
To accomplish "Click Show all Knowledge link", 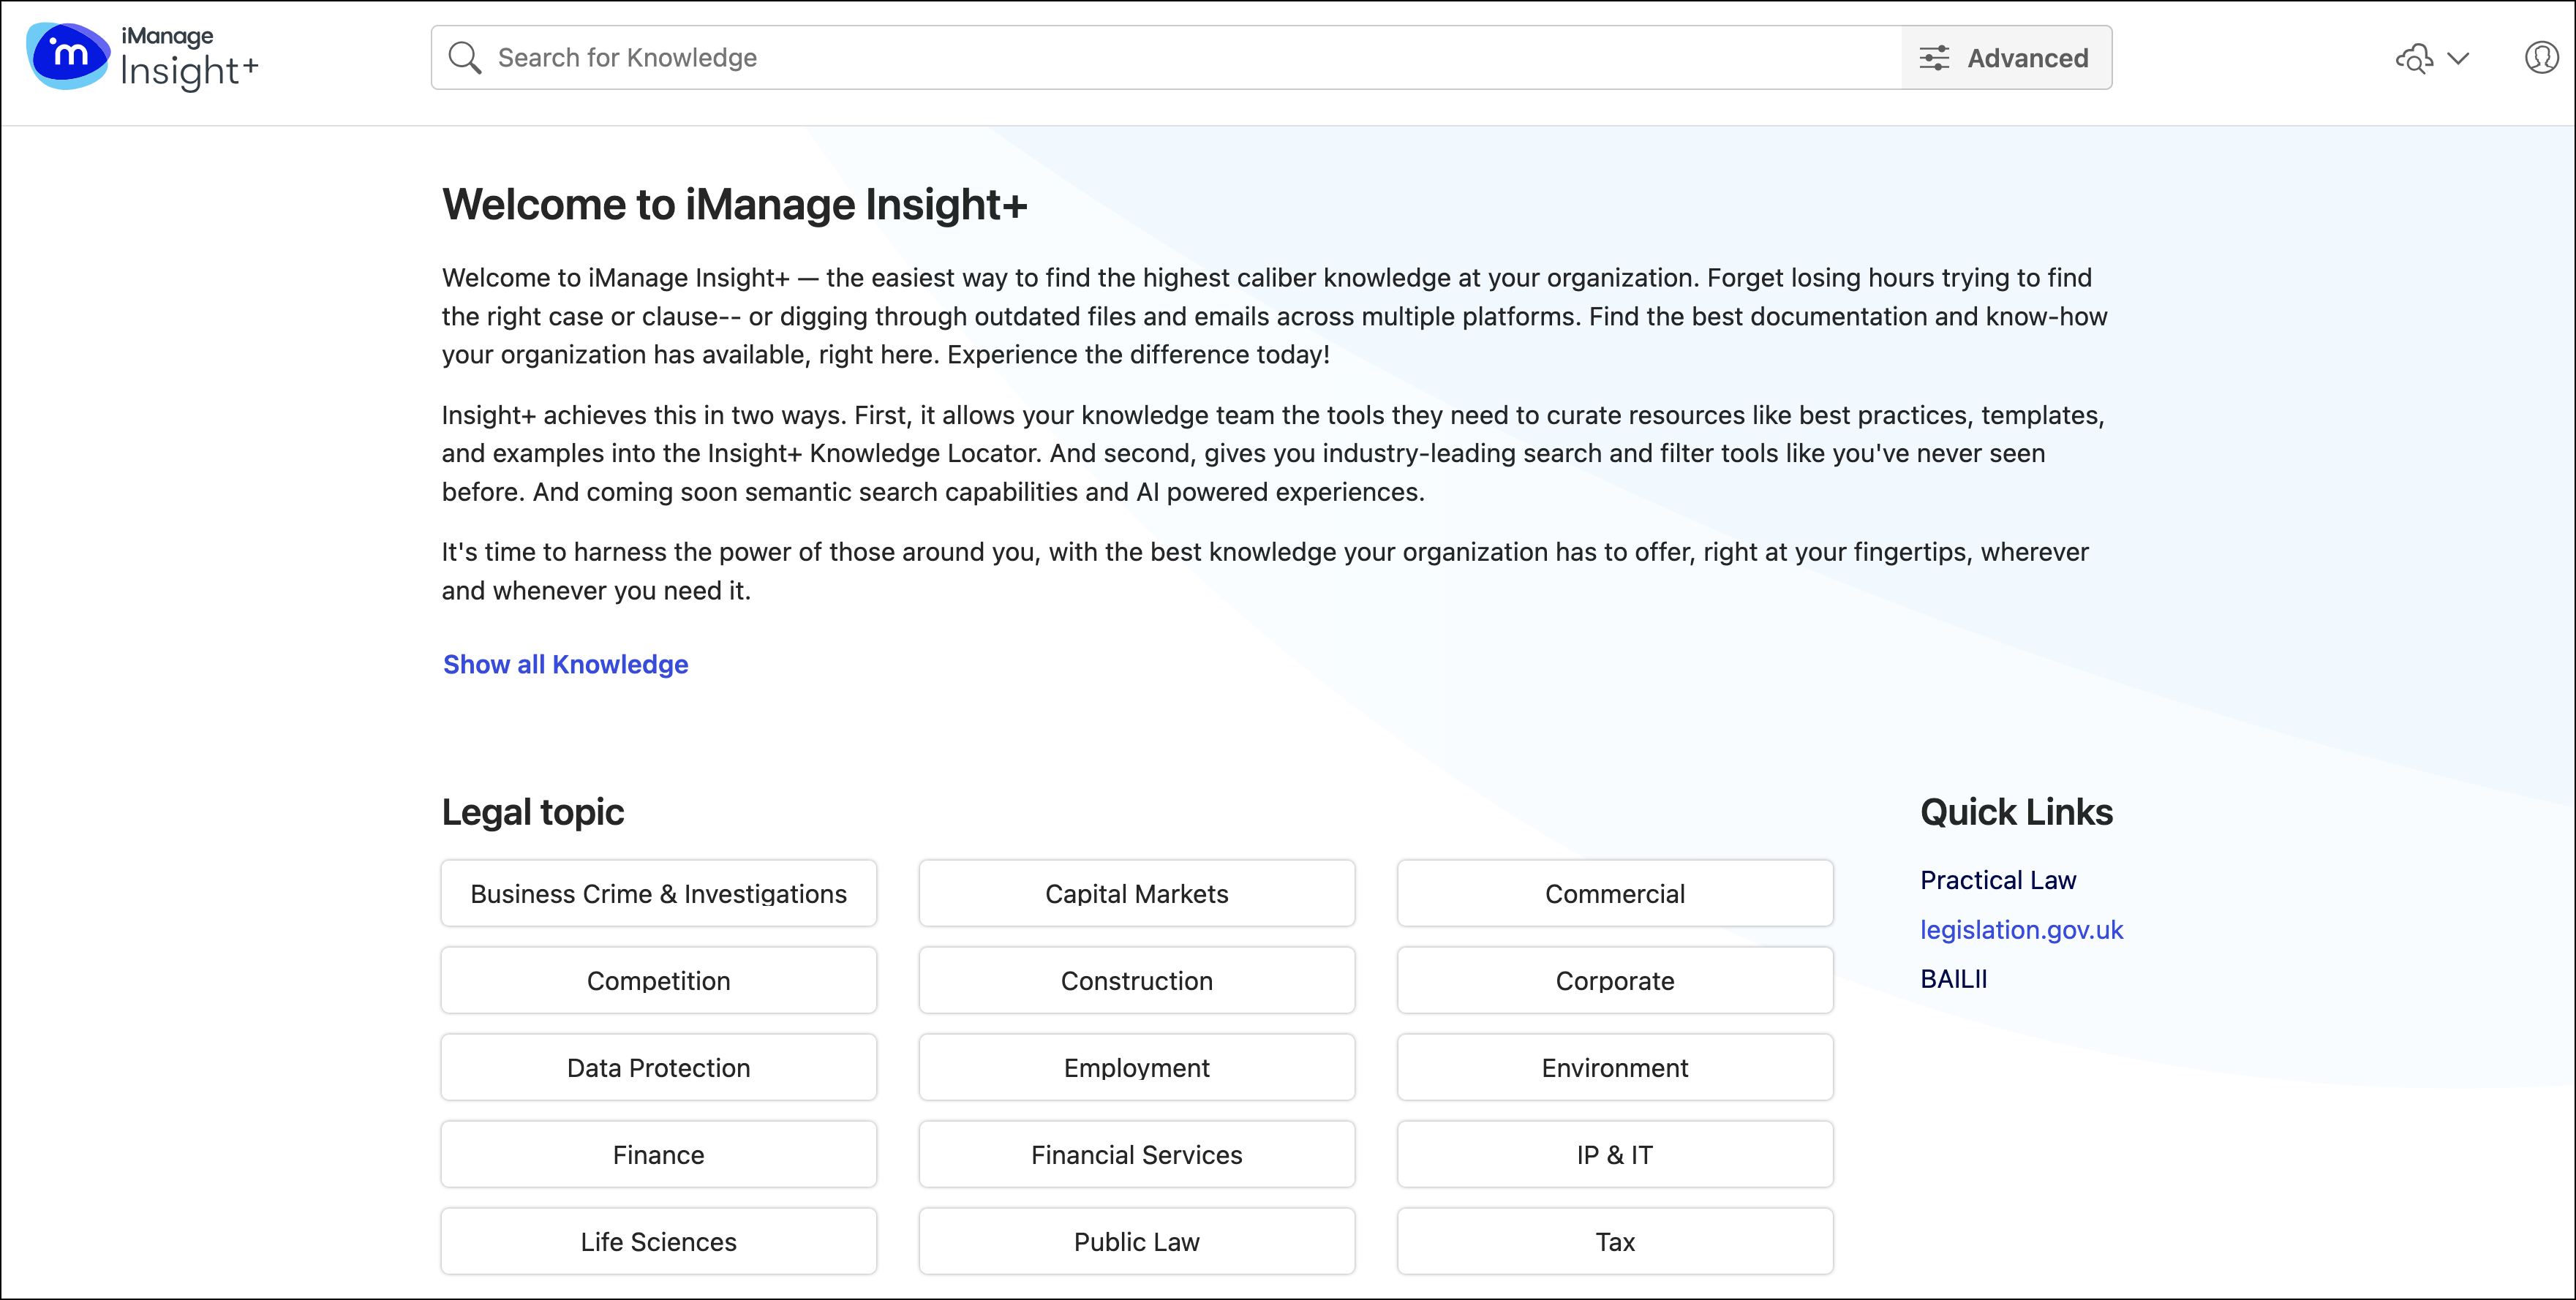I will (565, 664).
